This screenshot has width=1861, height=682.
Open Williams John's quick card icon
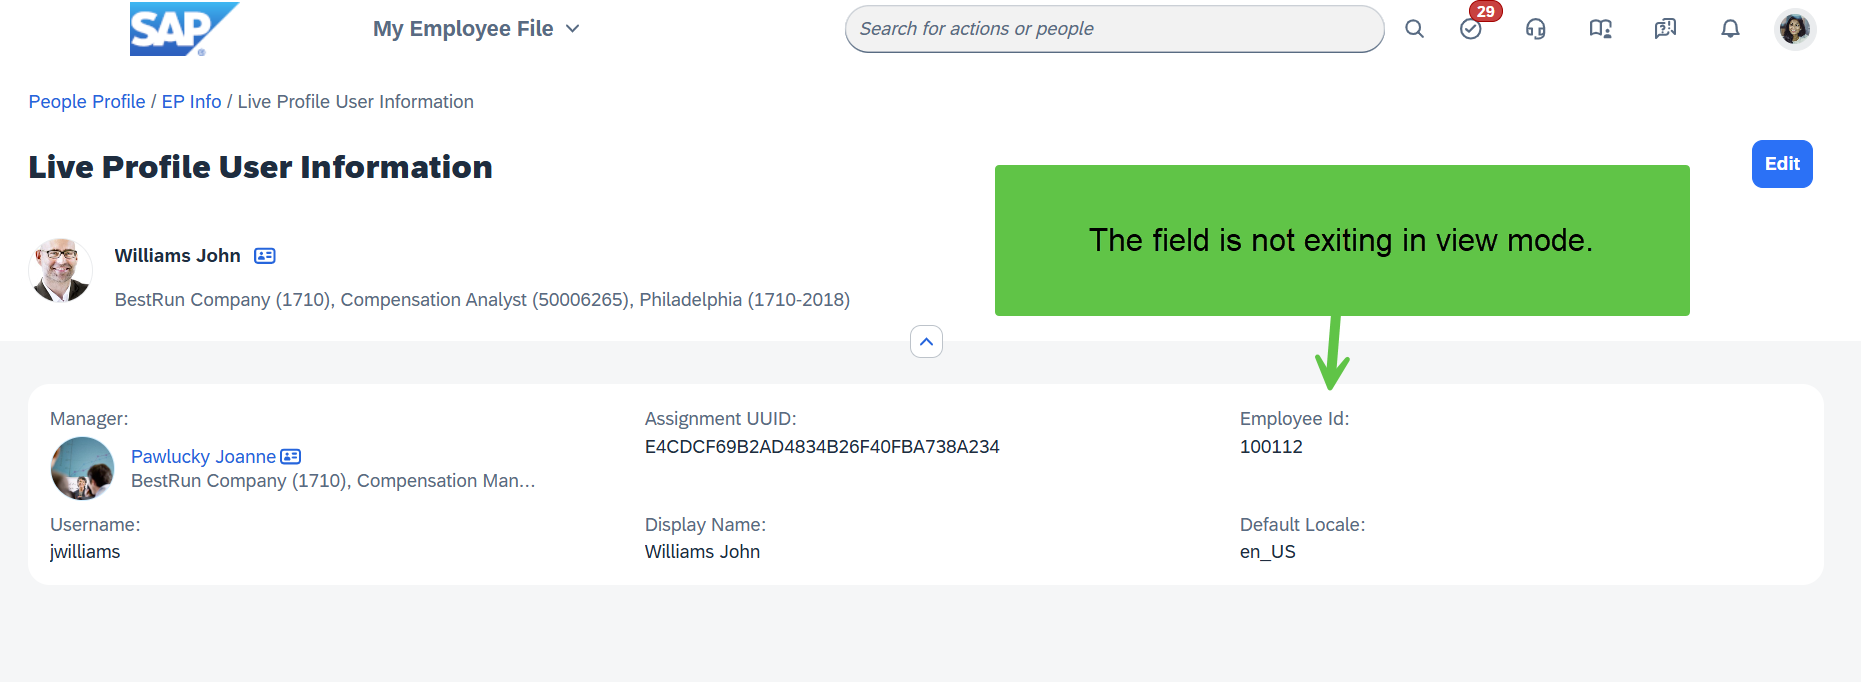coord(265,256)
